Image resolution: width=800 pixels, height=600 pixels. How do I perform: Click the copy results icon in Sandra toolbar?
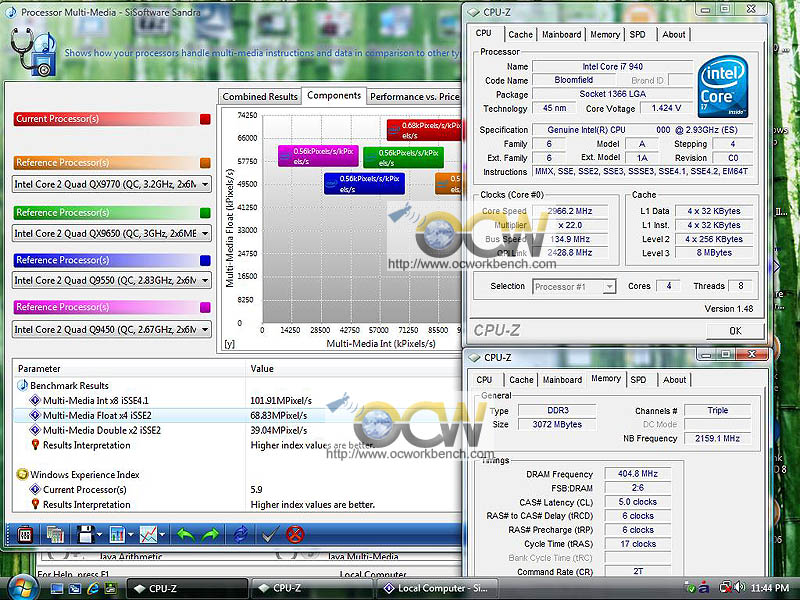55,535
